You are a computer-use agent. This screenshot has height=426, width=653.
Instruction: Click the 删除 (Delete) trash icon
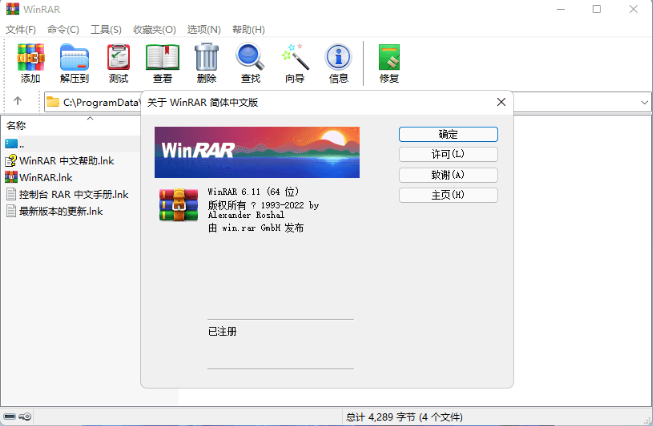(206, 62)
